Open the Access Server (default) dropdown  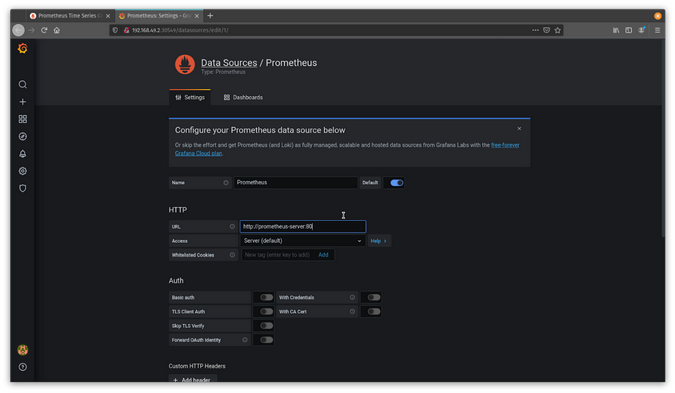tap(303, 241)
